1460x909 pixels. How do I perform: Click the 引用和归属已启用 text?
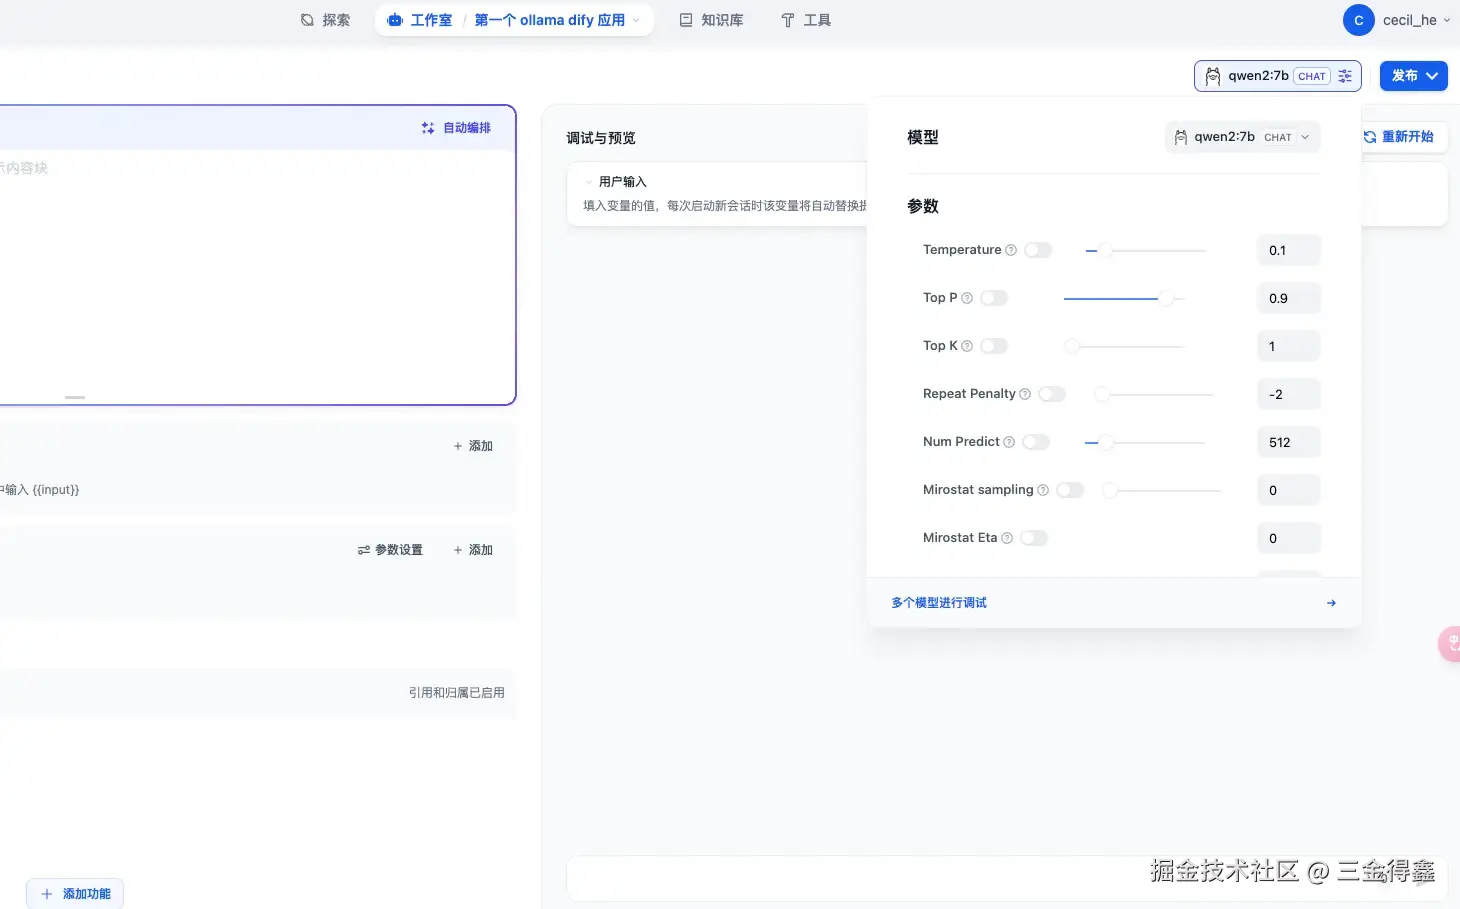click(x=457, y=693)
